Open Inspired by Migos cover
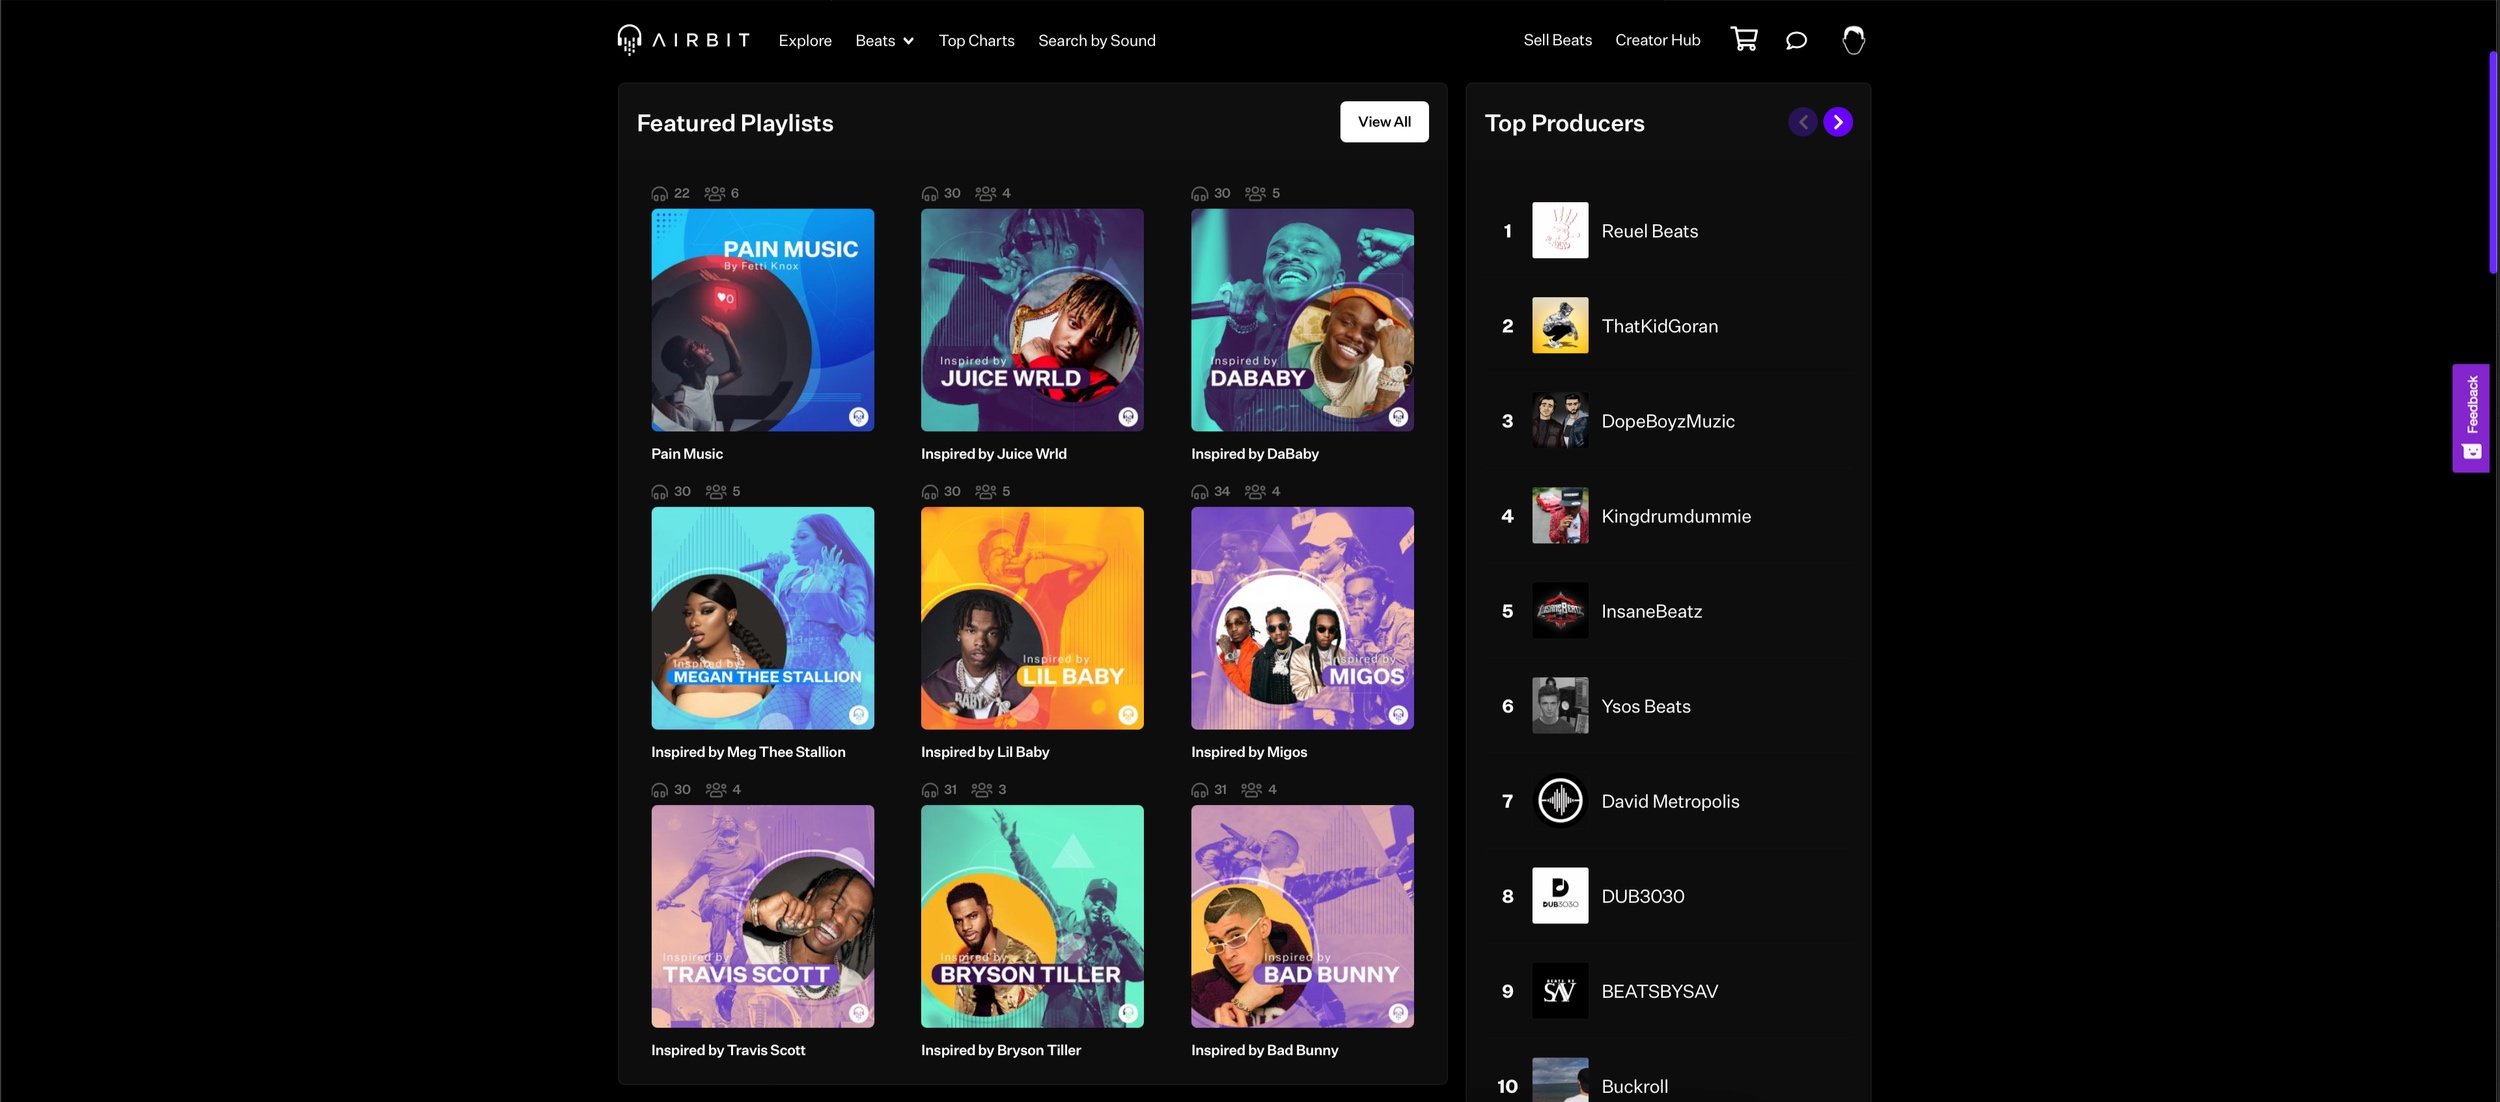Screen dimensions: 2500x1102 tap(1302, 618)
